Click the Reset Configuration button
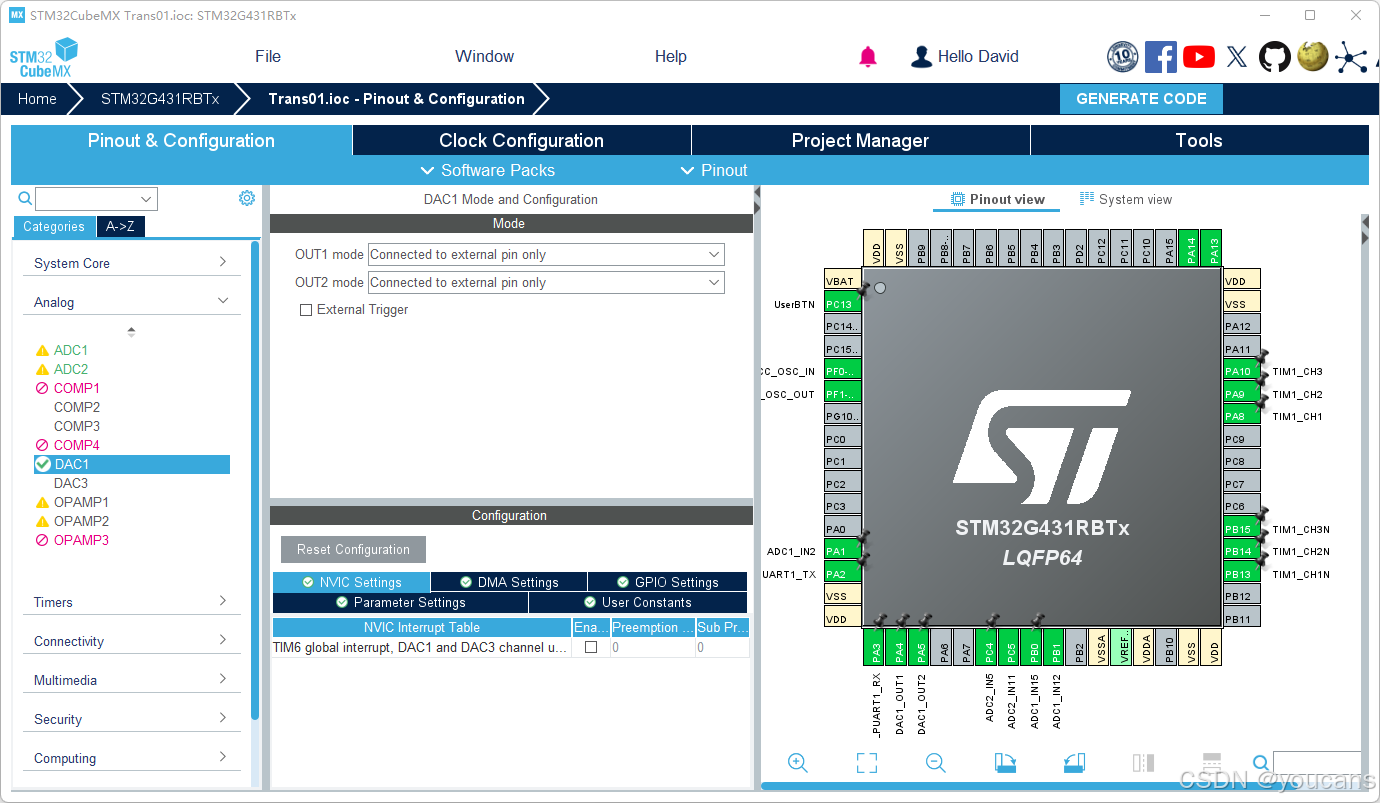Screen dimensions: 1380x803 pyautogui.click(x=353, y=550)
